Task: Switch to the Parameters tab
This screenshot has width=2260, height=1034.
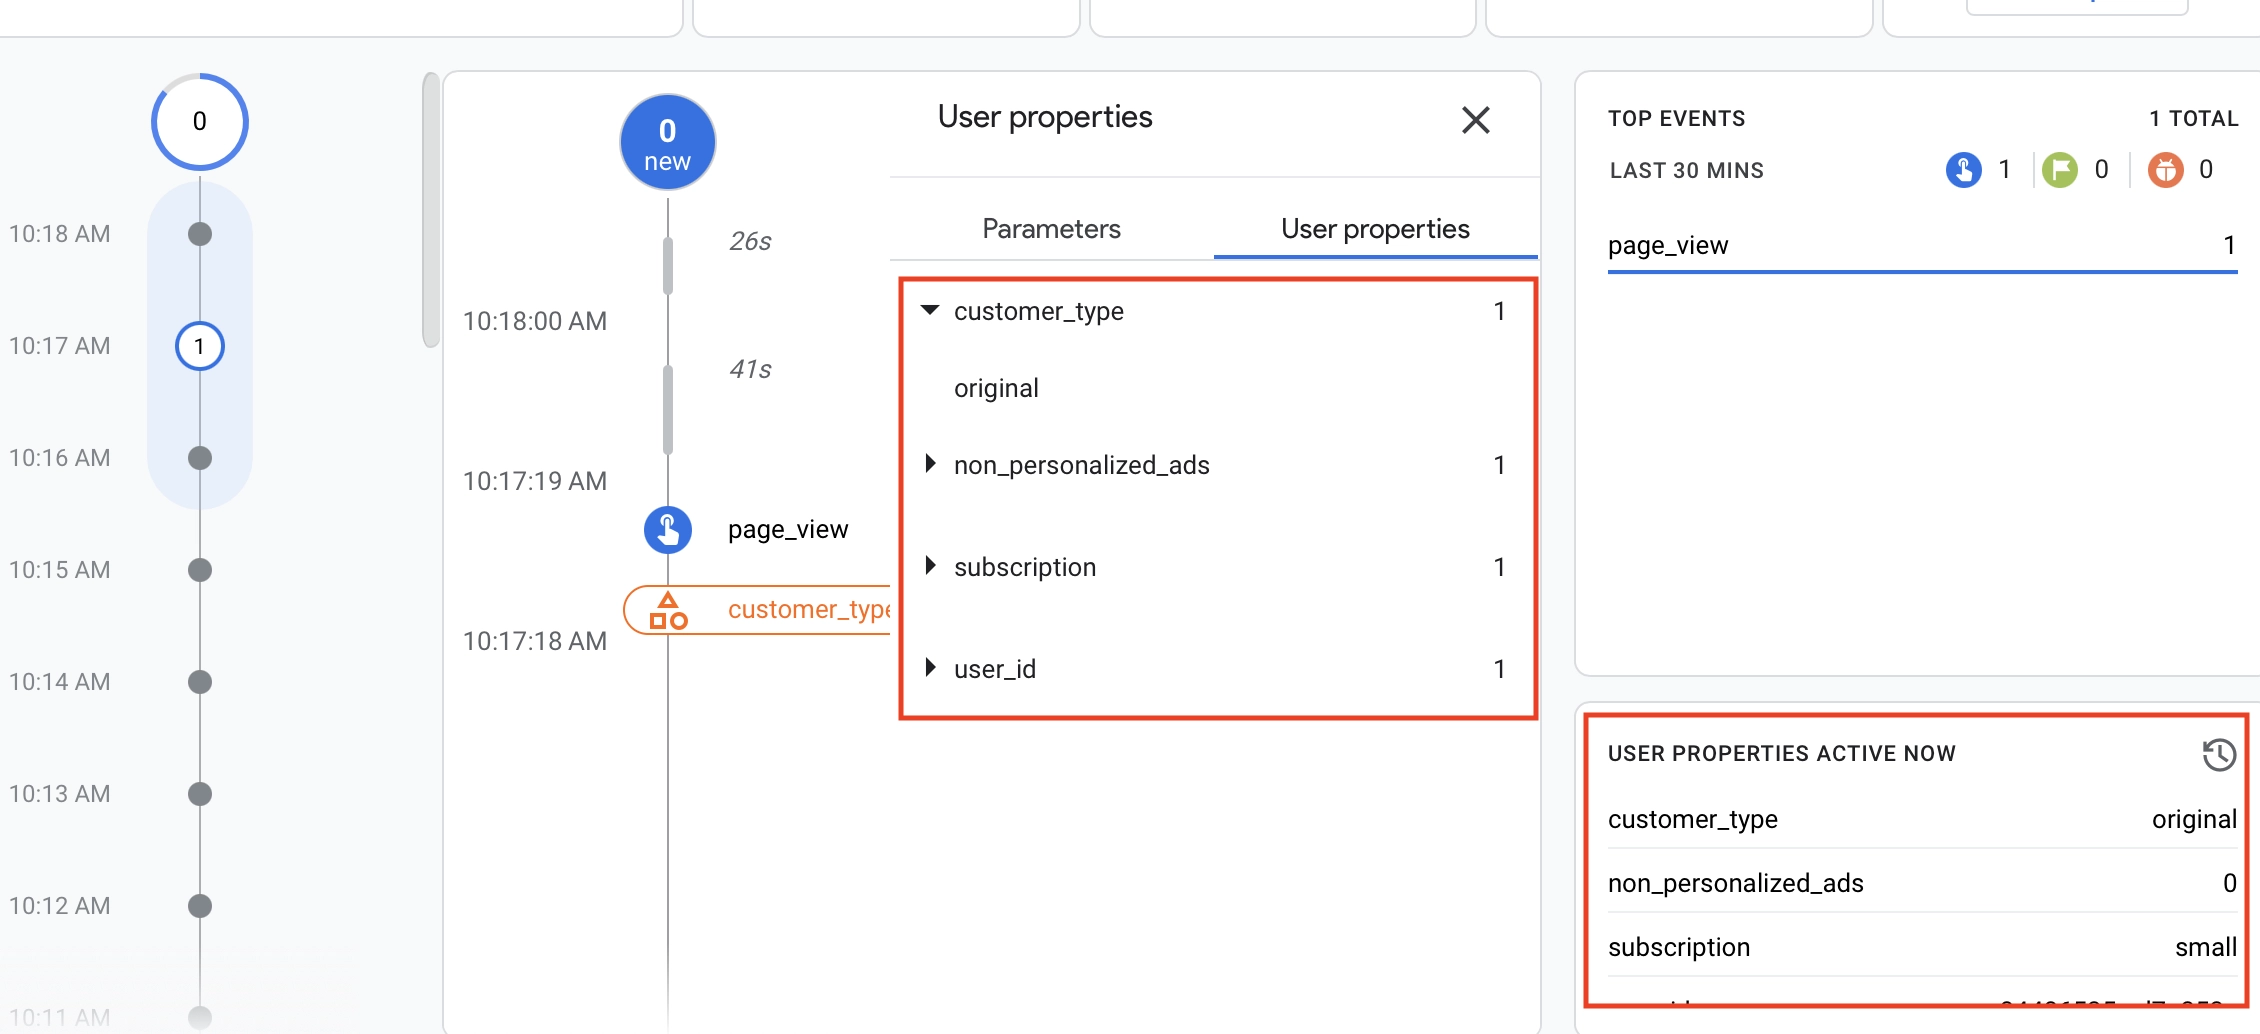Action: pos(1051,229)
